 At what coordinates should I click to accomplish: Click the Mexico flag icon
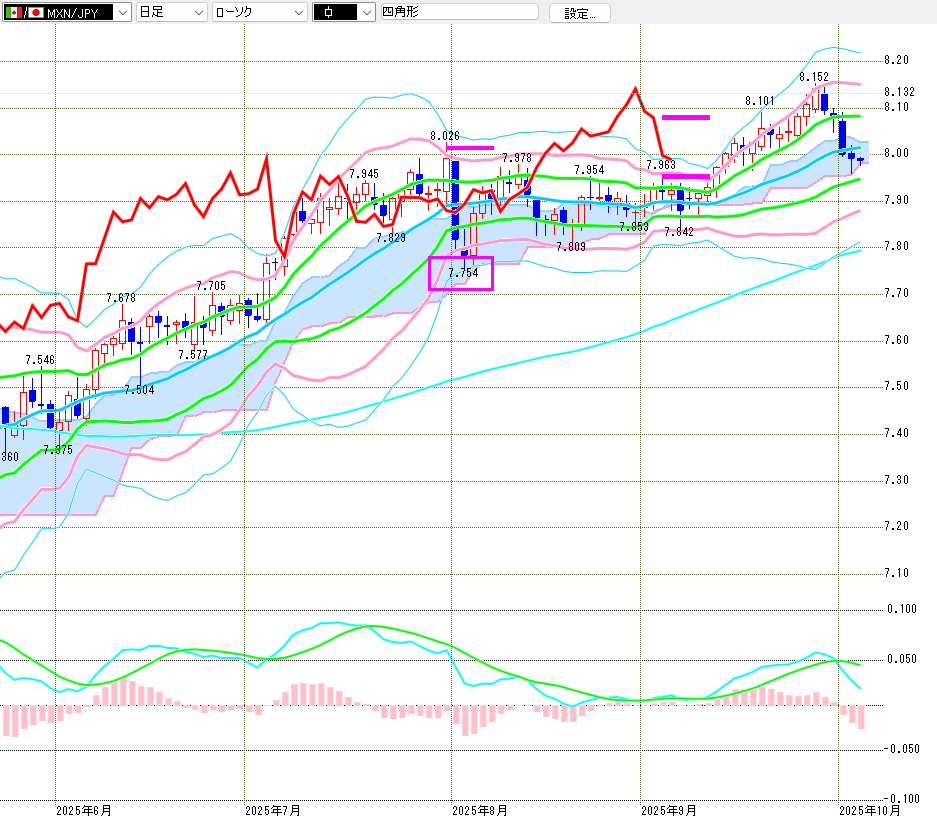click(x=13, y=13)
